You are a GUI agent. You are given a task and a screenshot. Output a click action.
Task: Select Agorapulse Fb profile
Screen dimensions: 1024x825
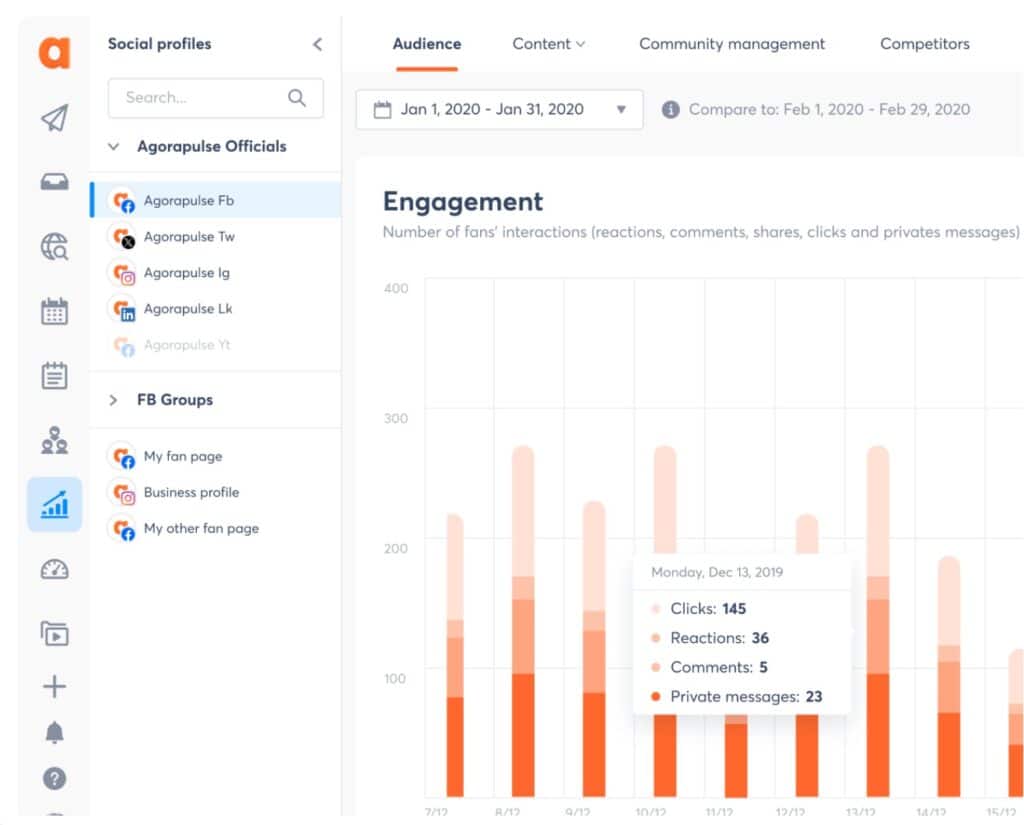(x=216, y=201)
